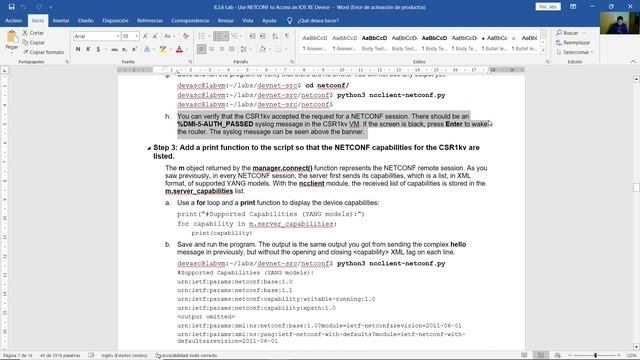Click the accessibility status in status bar
The image size is (640, 360).
pyautogui.click(x=186, y=356)
